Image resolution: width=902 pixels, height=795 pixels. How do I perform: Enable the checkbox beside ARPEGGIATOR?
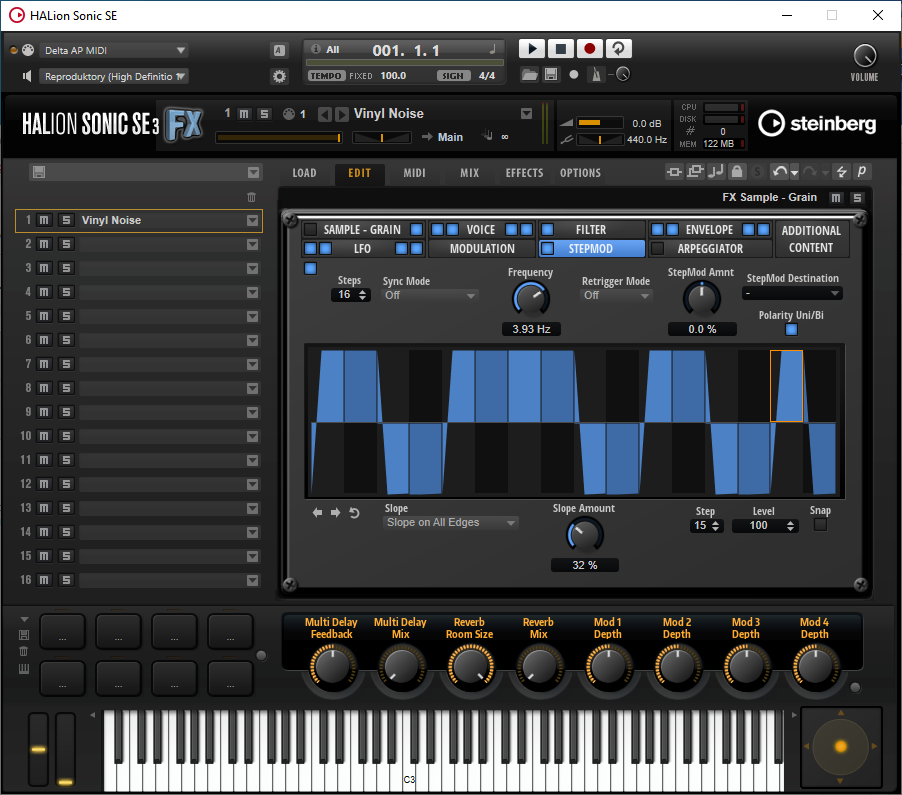pos(657,249)
